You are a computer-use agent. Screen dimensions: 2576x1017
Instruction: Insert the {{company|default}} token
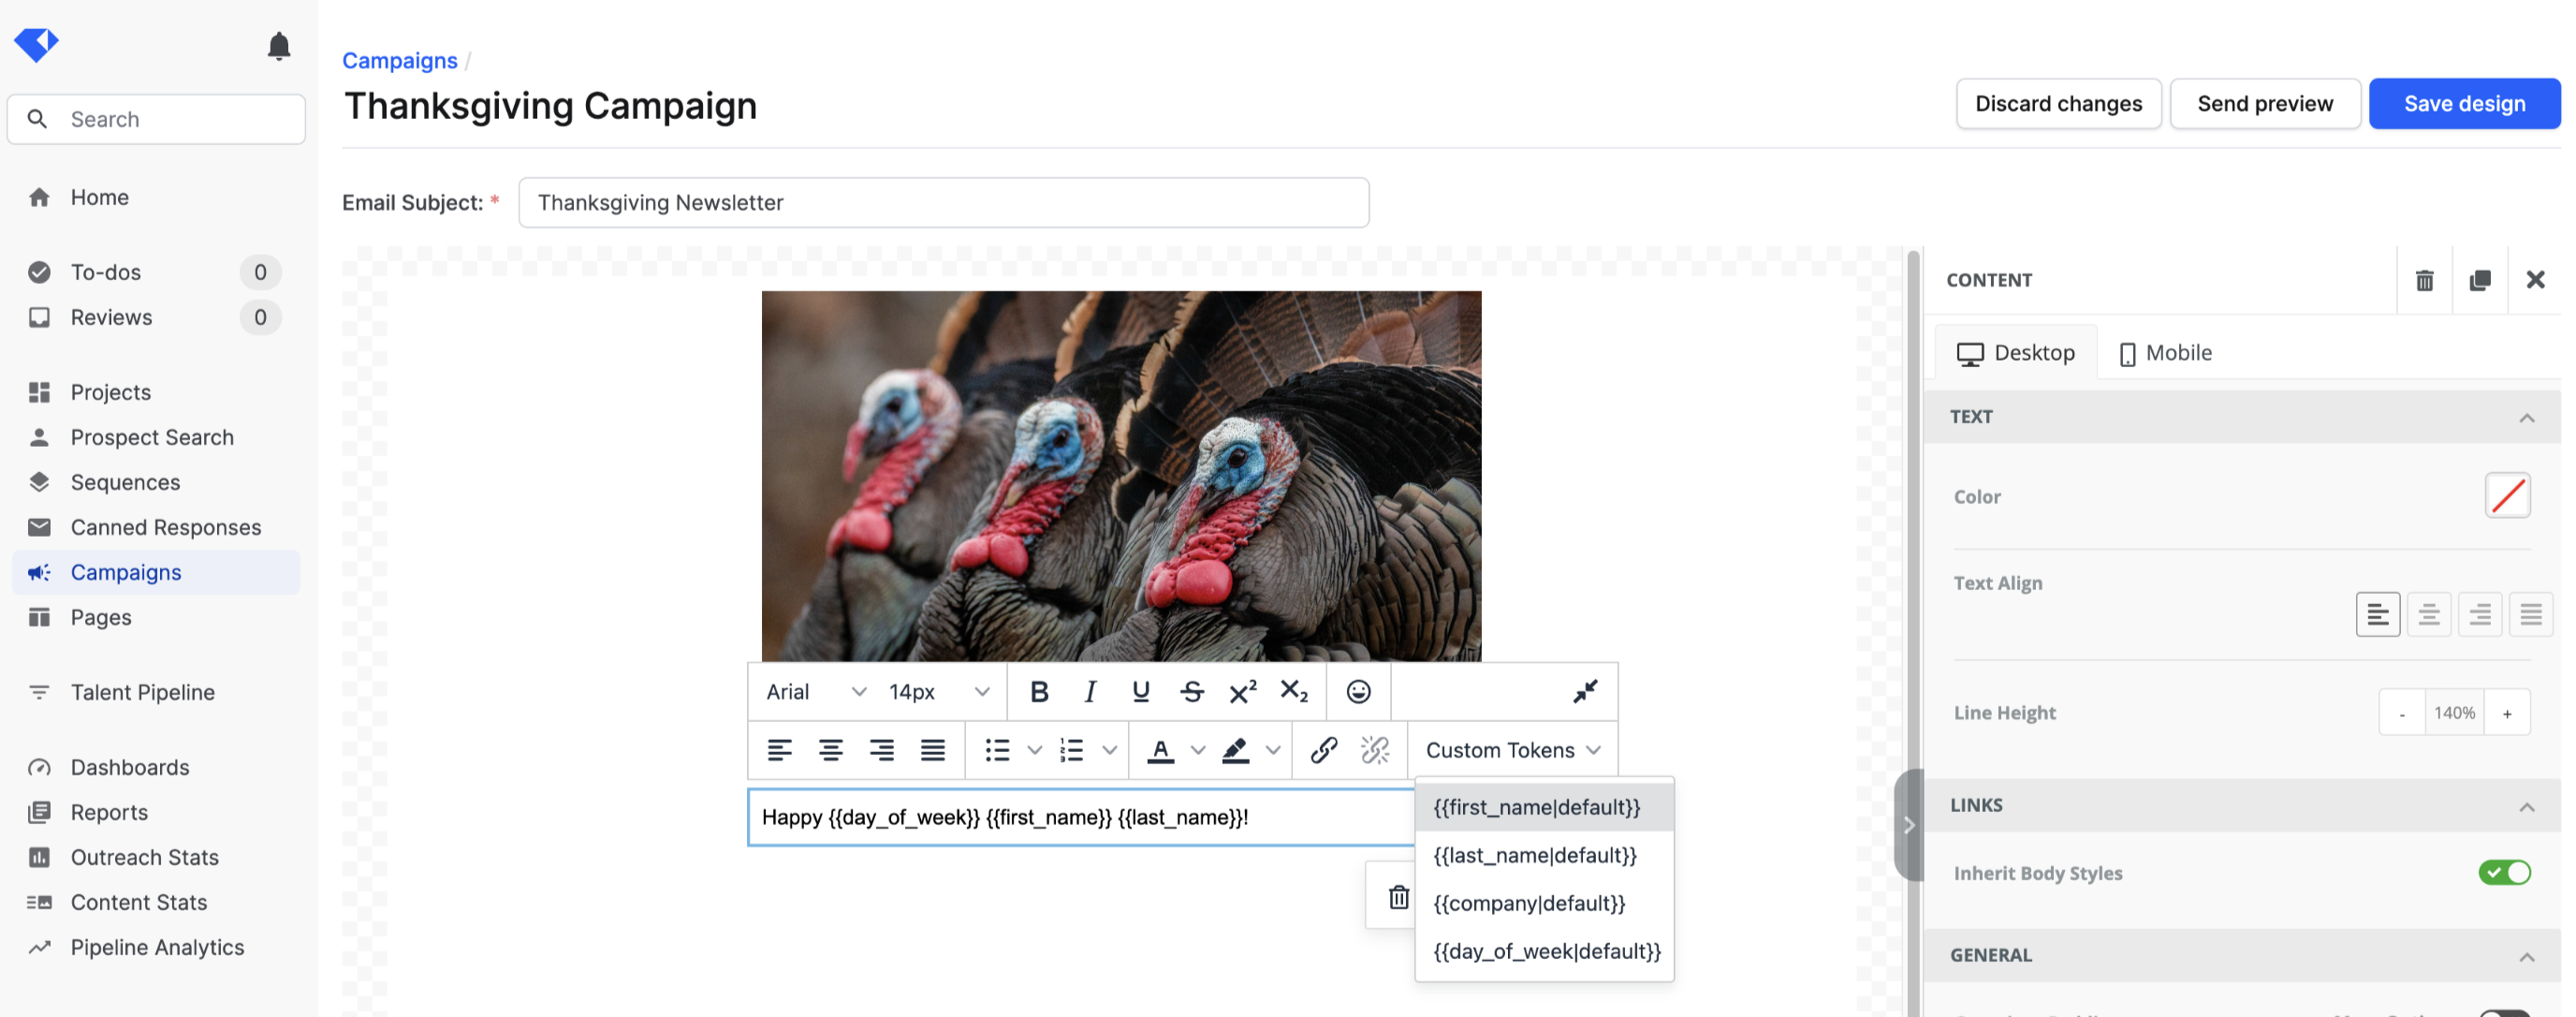(1544, 903)
